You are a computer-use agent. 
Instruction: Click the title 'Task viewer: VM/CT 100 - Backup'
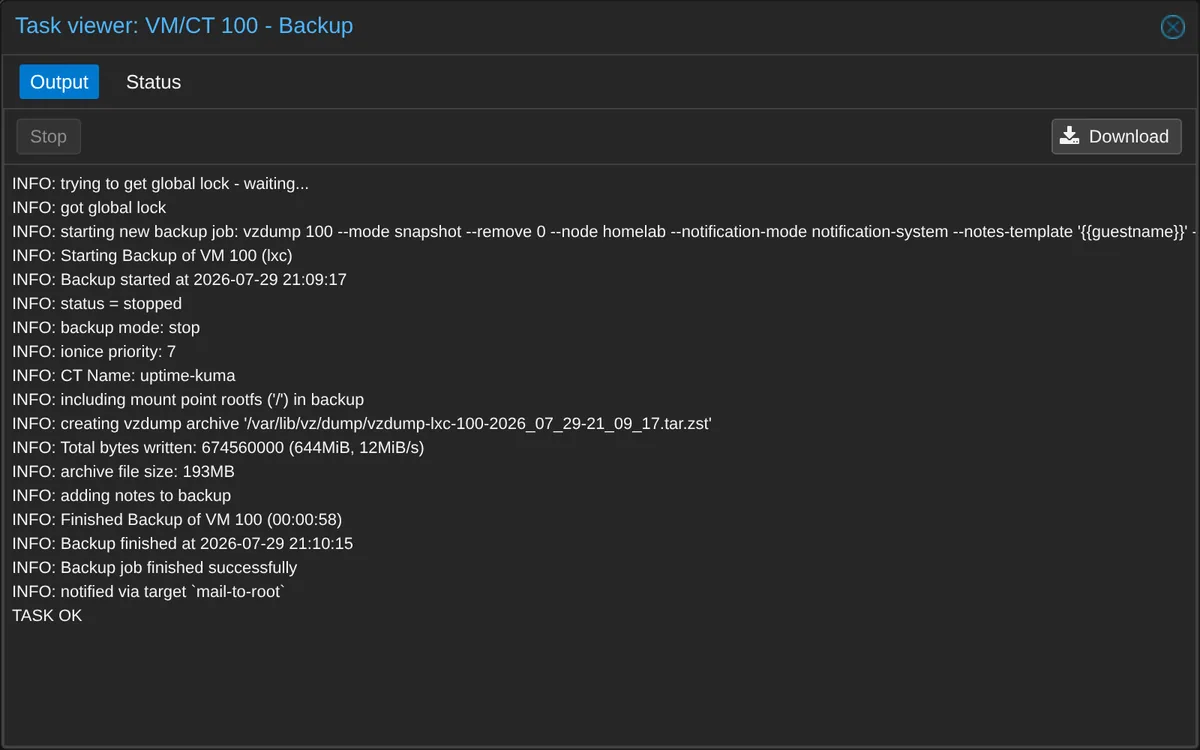pyautogui.click(x=184, y=26)
